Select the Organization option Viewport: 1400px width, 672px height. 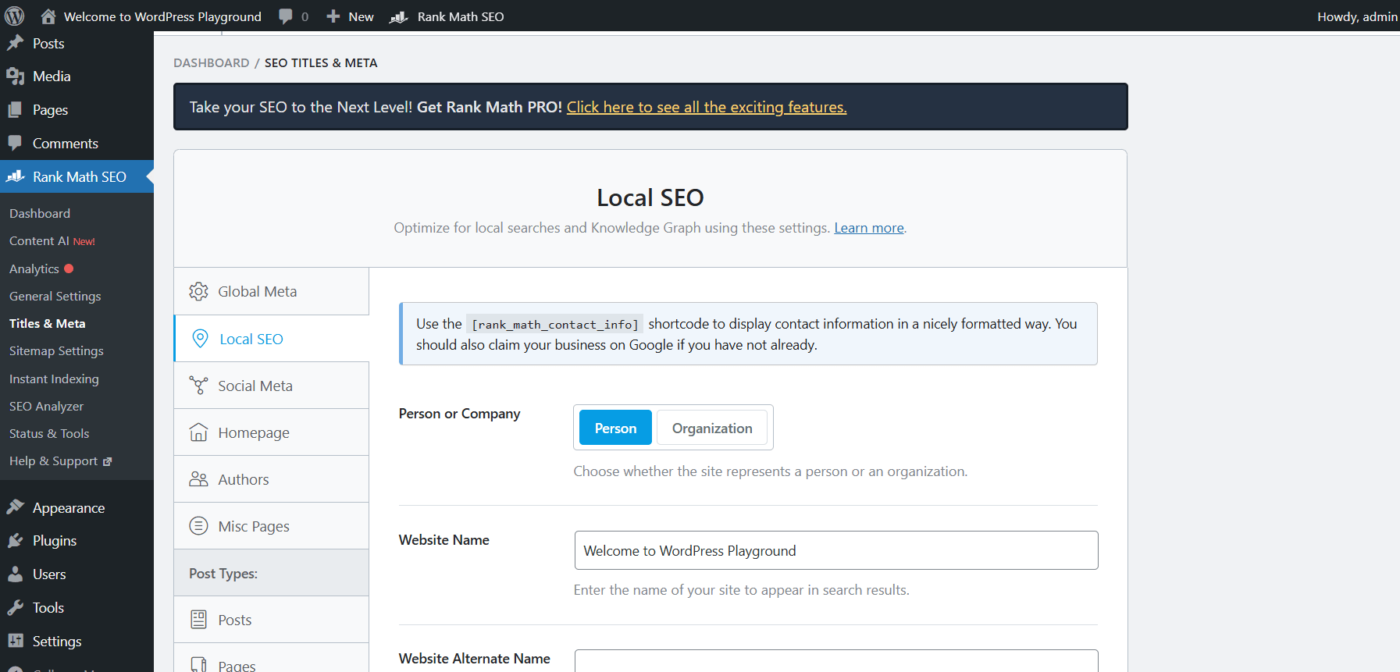click(x=712, y=428)
